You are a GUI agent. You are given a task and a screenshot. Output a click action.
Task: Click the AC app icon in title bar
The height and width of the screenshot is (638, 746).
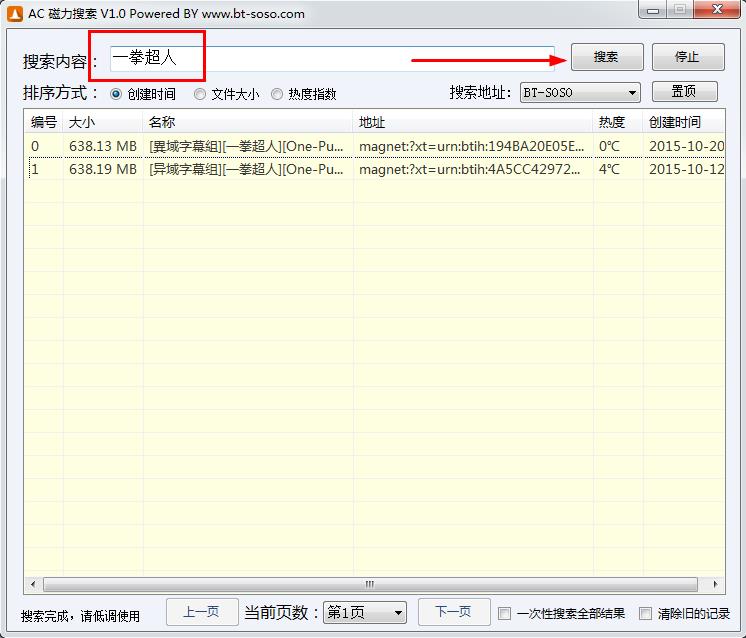pos(14,13)
